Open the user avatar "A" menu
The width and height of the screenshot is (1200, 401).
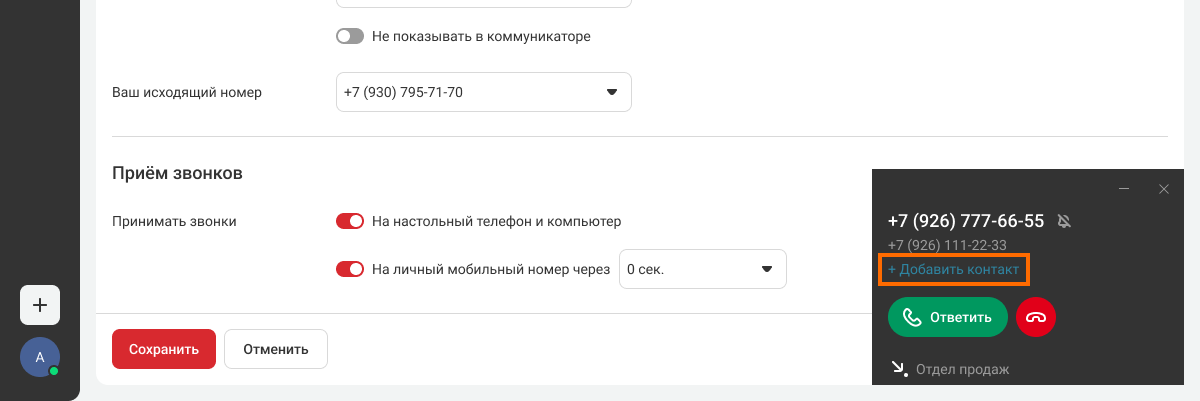tap(40, 357)
